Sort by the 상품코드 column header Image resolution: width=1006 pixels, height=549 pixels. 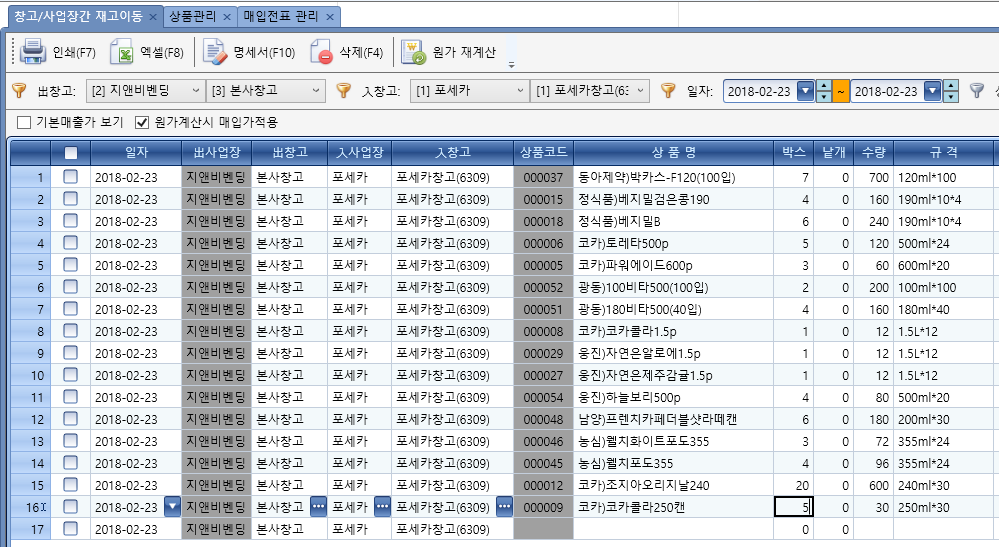543,153
